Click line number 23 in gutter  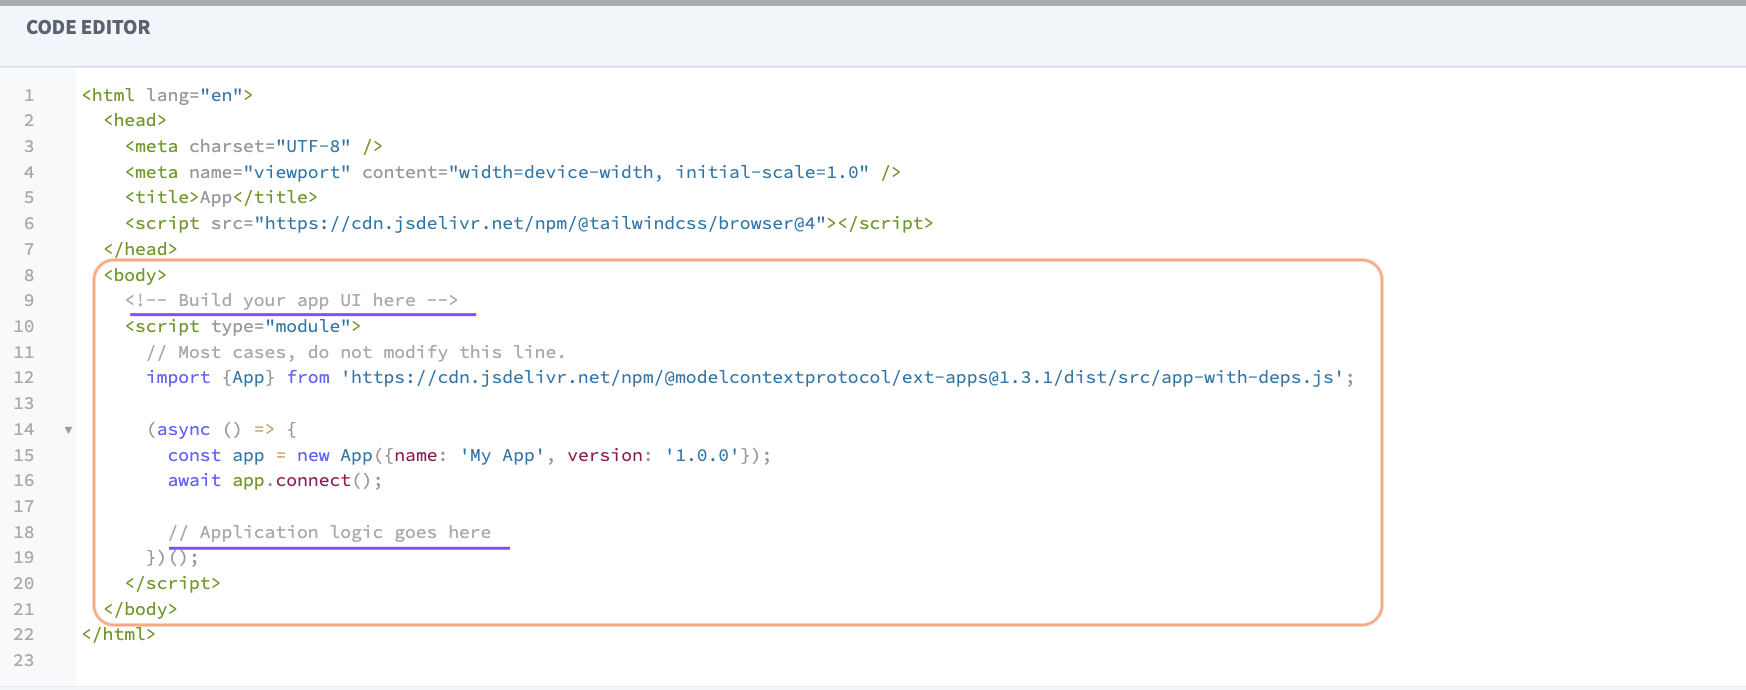[x=24, y=661]
